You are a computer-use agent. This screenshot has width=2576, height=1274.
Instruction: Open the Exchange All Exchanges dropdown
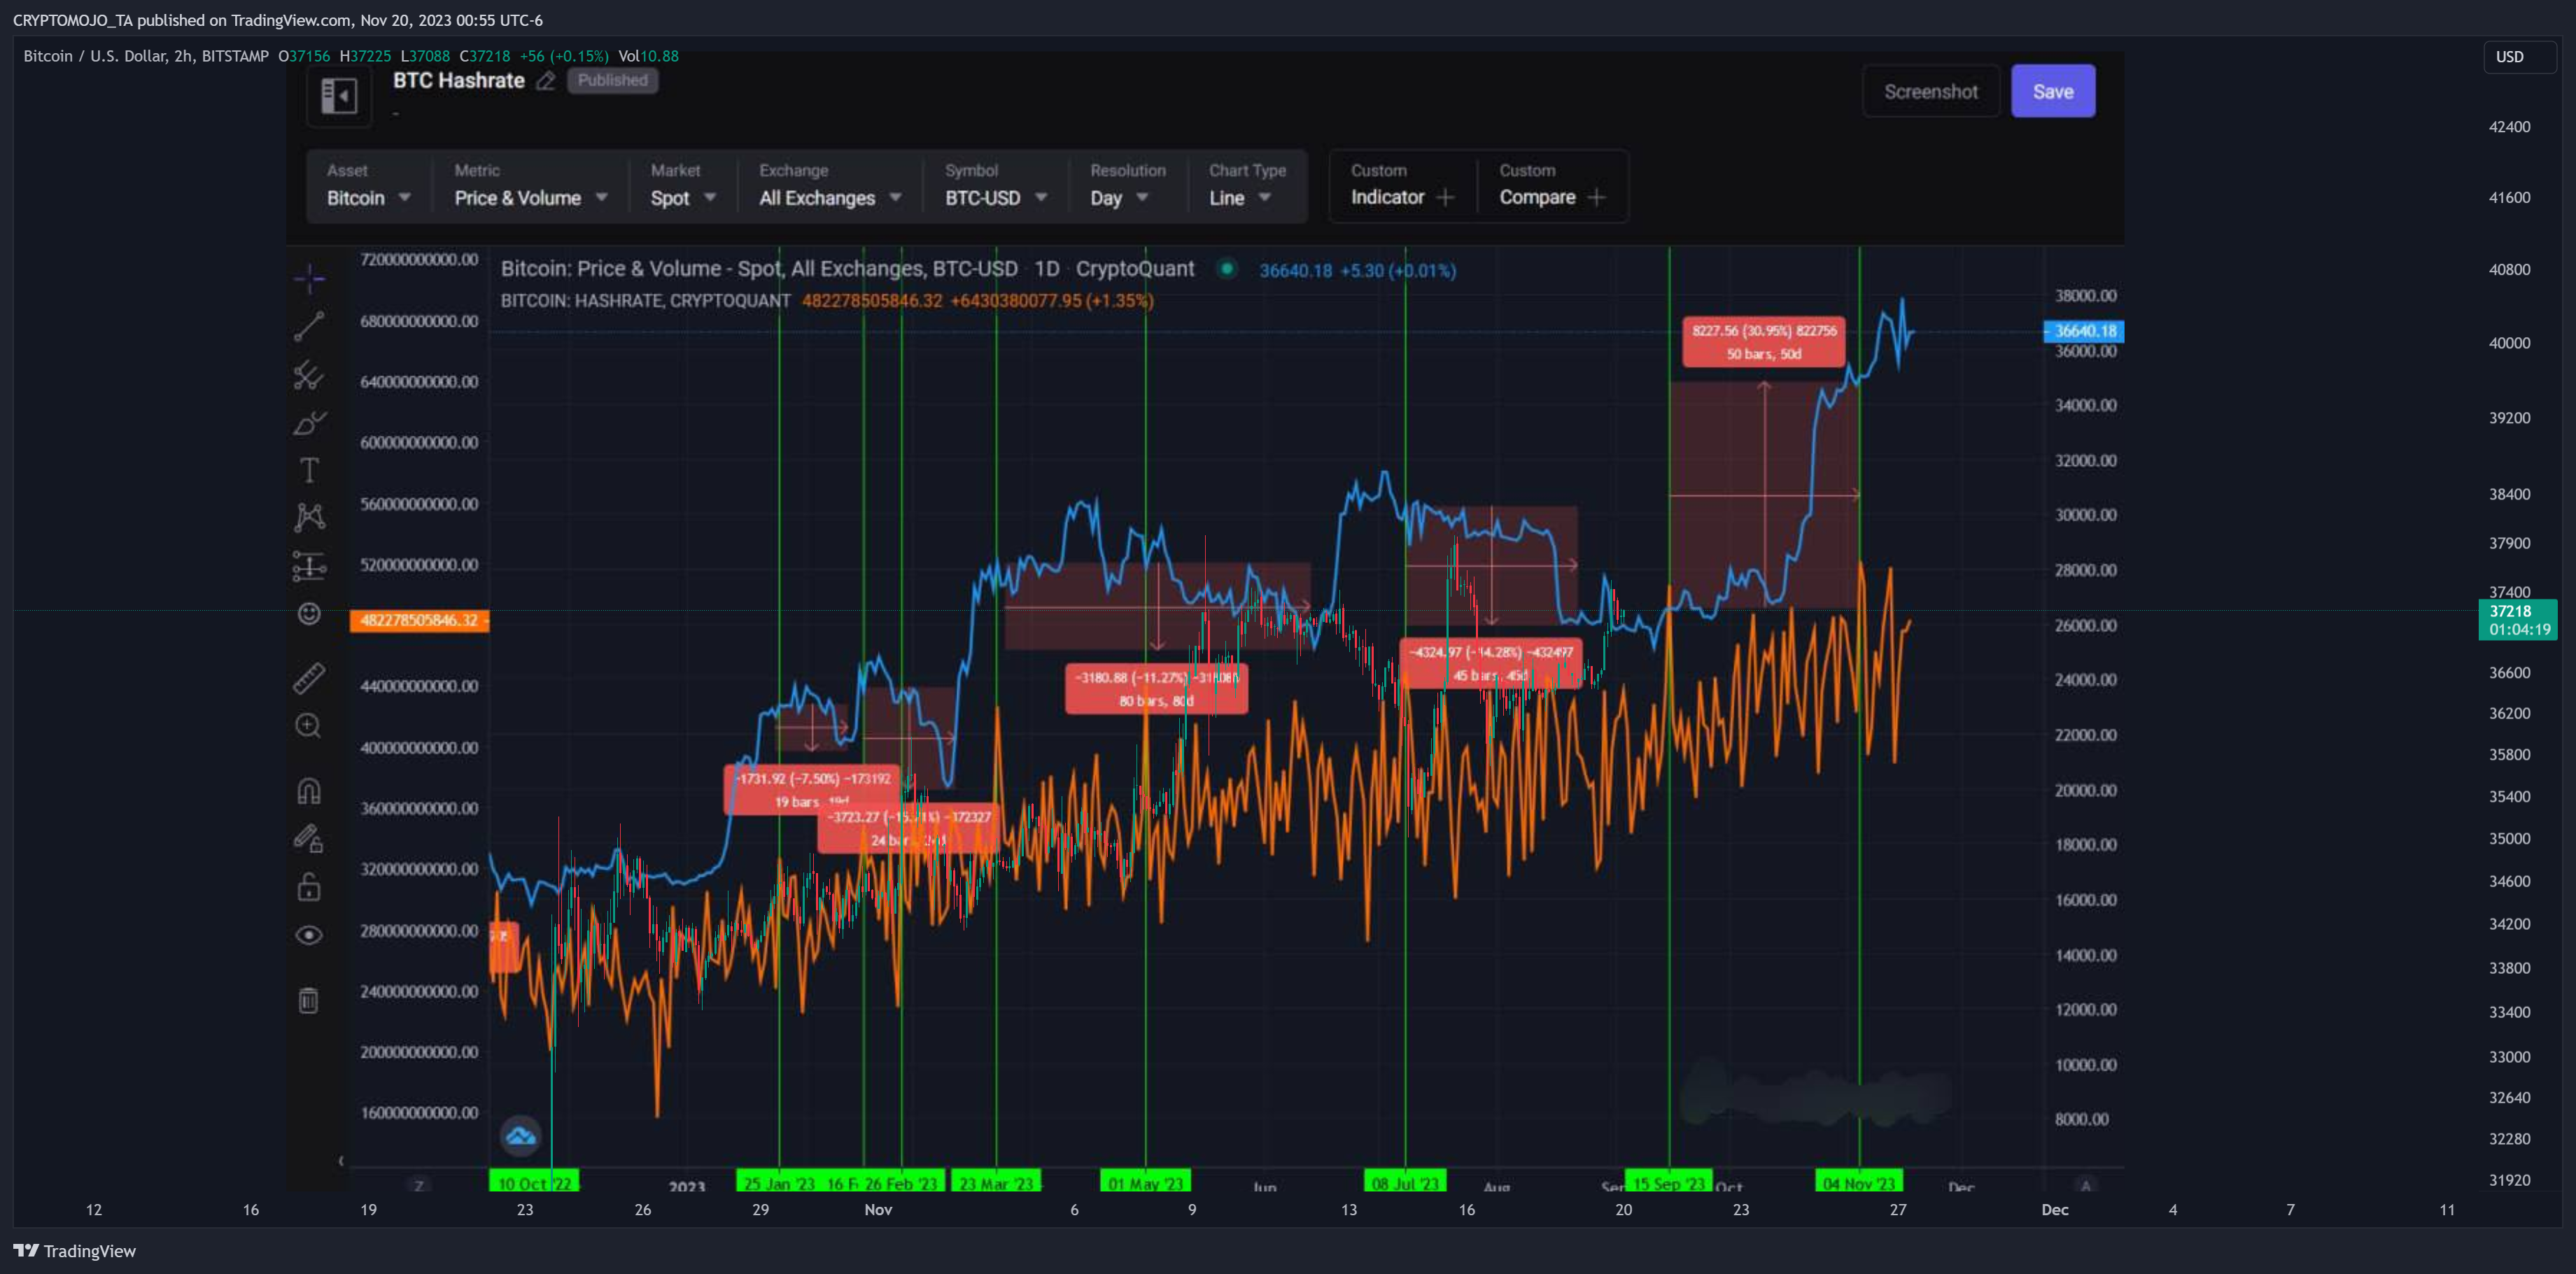(x=830, y=186)
